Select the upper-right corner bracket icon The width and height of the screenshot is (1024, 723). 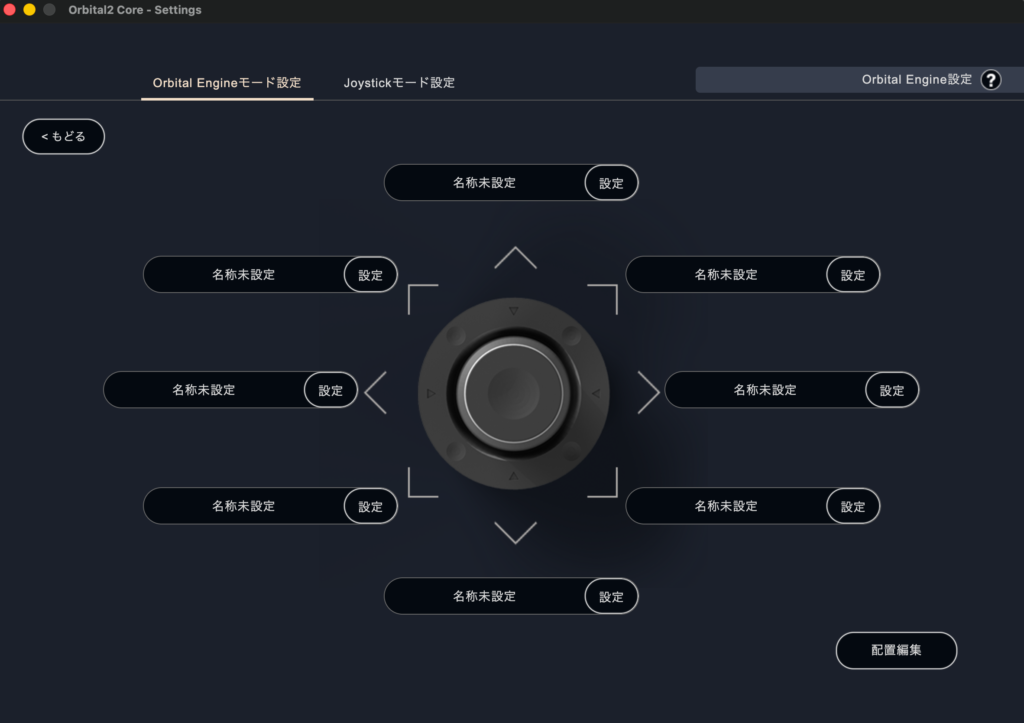(602, 299)
